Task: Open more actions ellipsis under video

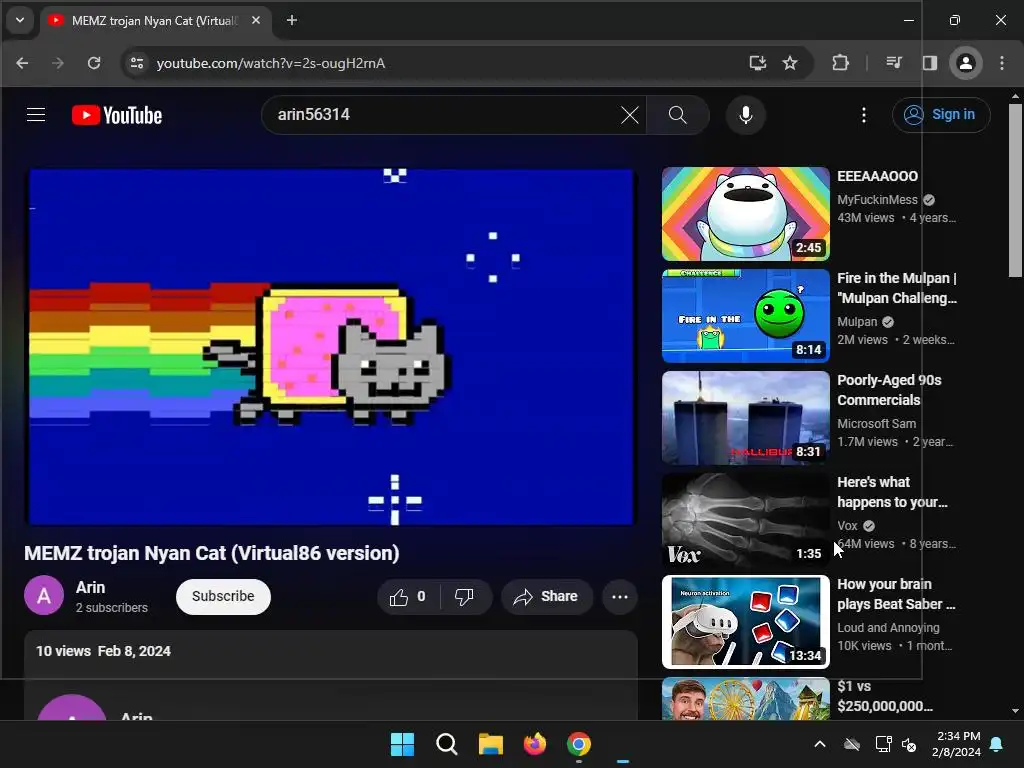Action: [620, 596]
